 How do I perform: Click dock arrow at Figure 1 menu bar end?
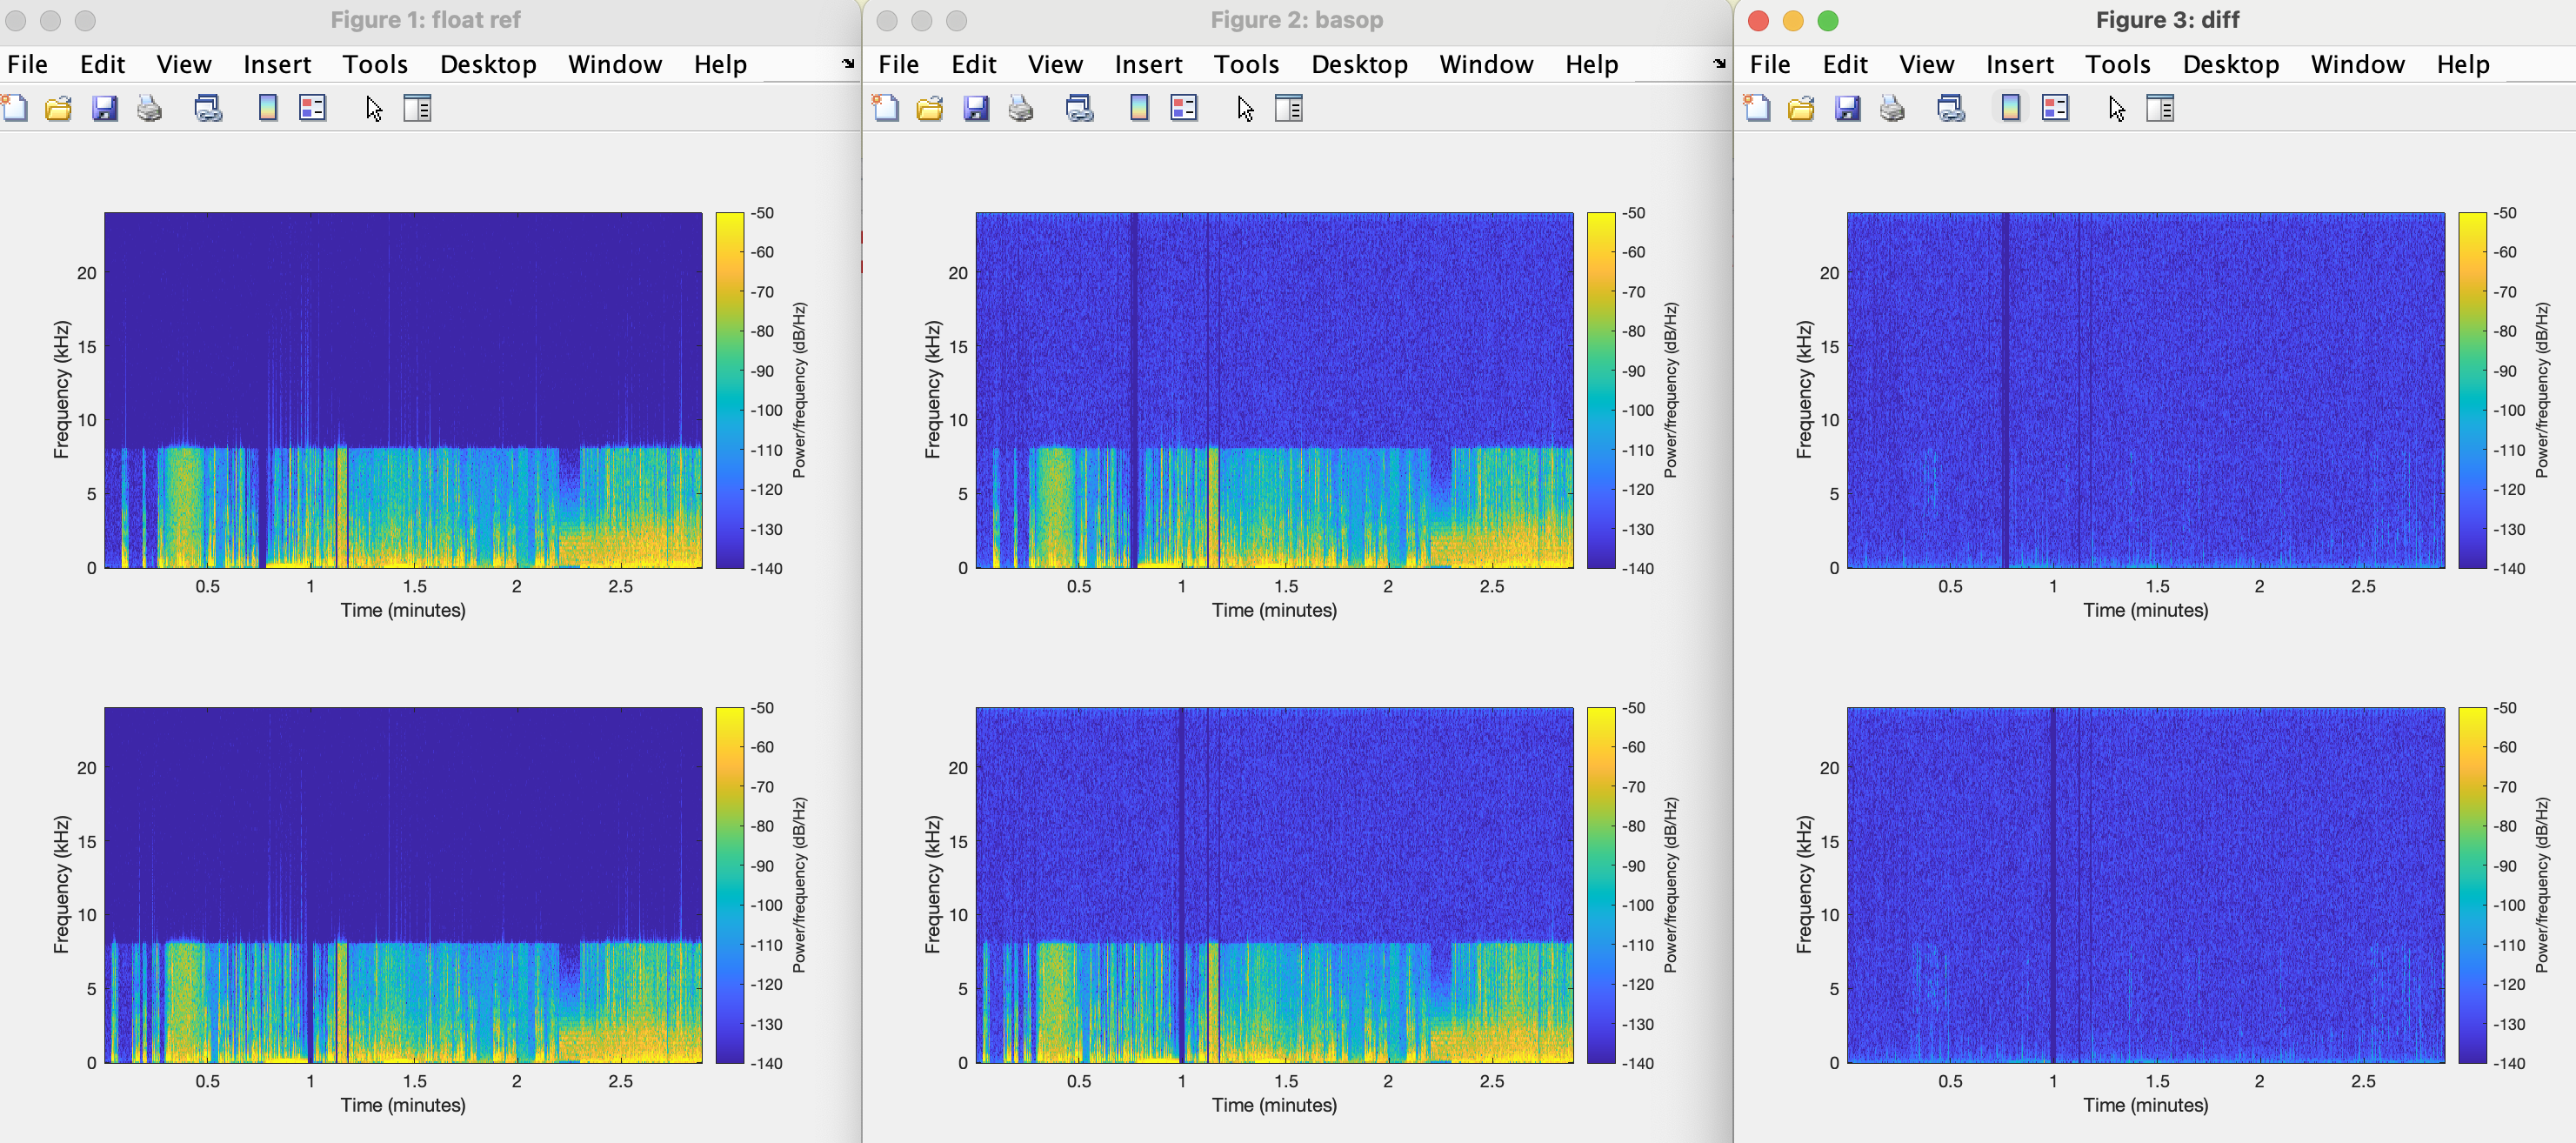[x=848, y=64]
